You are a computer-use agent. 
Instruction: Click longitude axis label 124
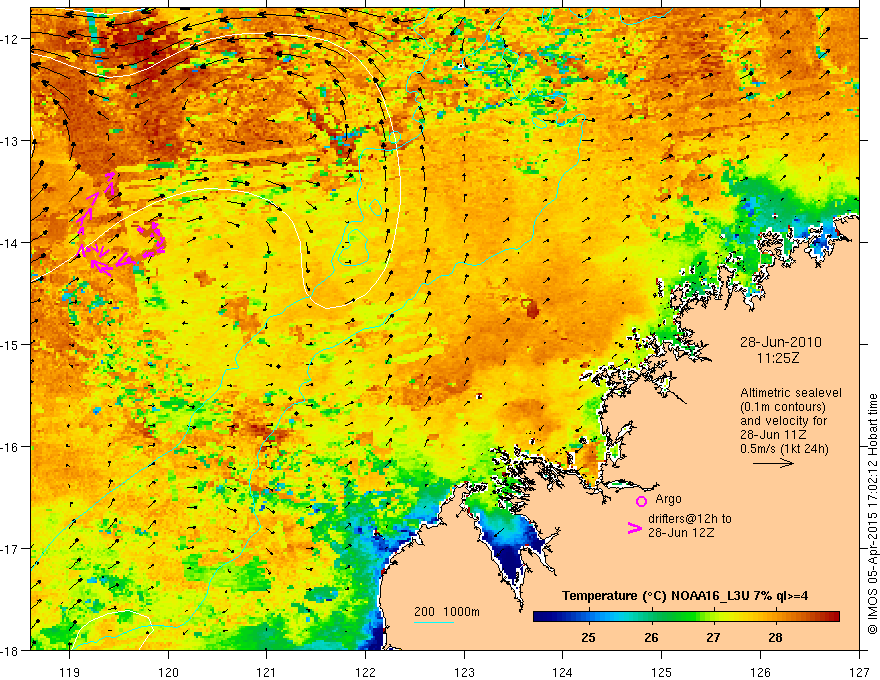(563, 672)
